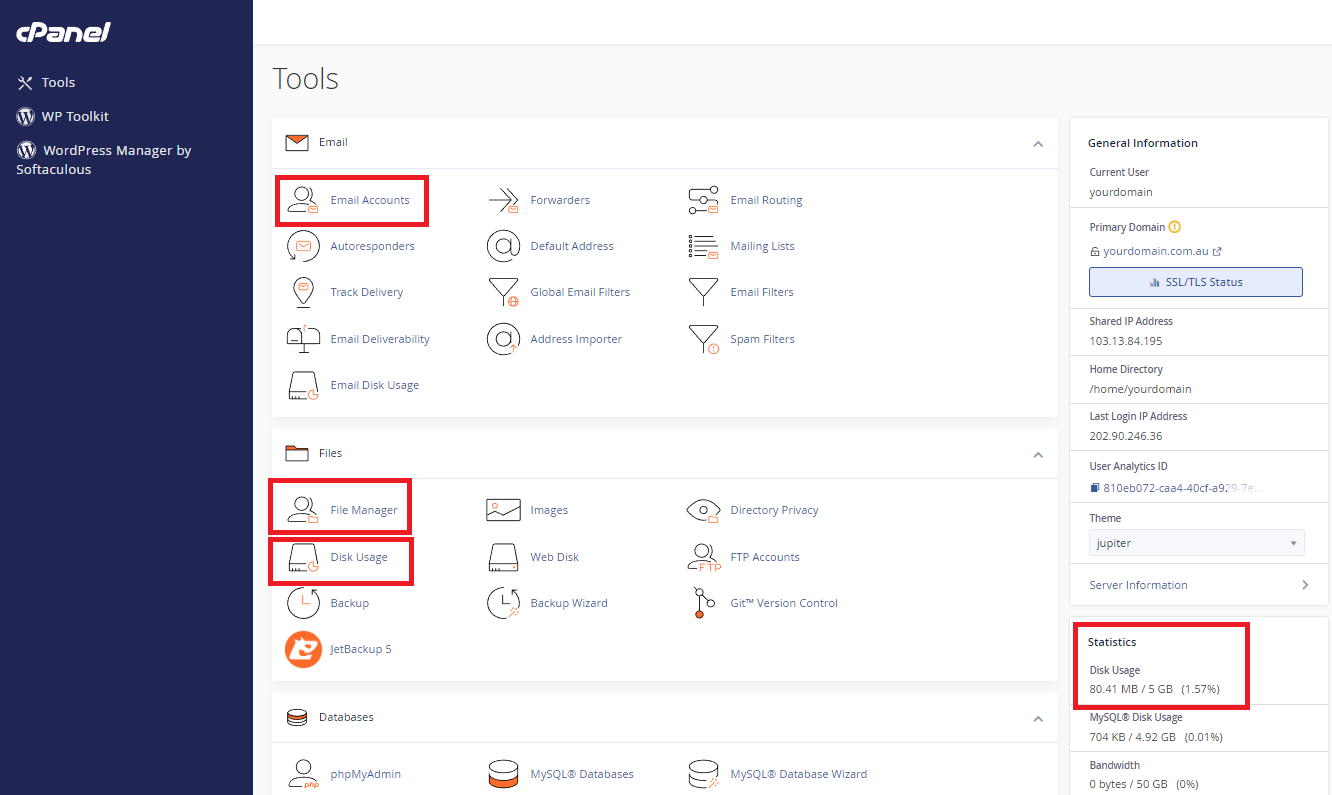Collapse the Files section chevron
The image size is (1332, 795).
(1038, 455)
